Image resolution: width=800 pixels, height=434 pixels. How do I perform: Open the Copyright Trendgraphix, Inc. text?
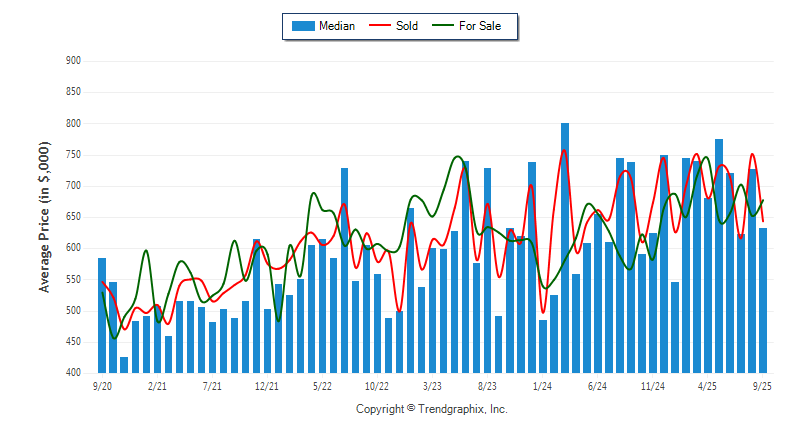(x=432, y=409)
